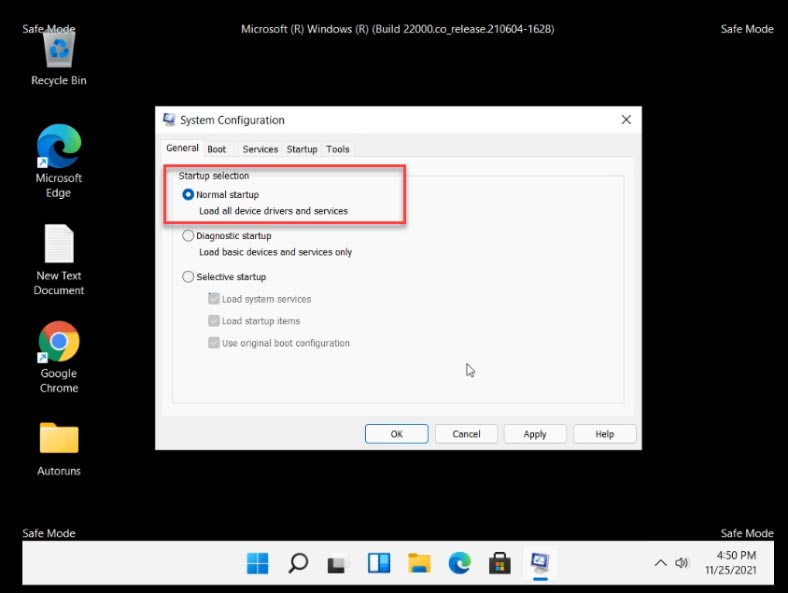
Task: Click the OK button
Action: coord(397,434)
